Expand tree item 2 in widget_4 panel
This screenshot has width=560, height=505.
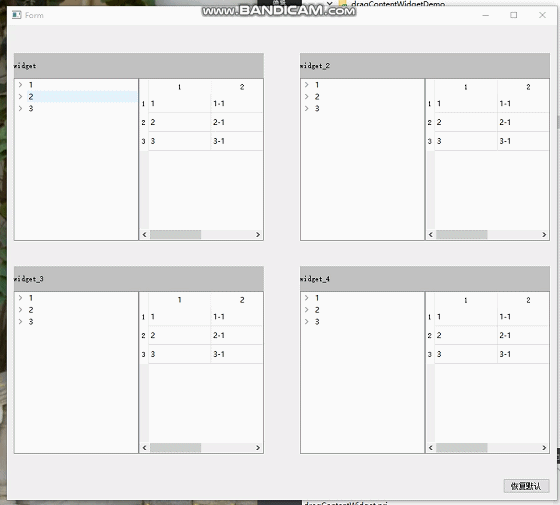coord(306,310)
